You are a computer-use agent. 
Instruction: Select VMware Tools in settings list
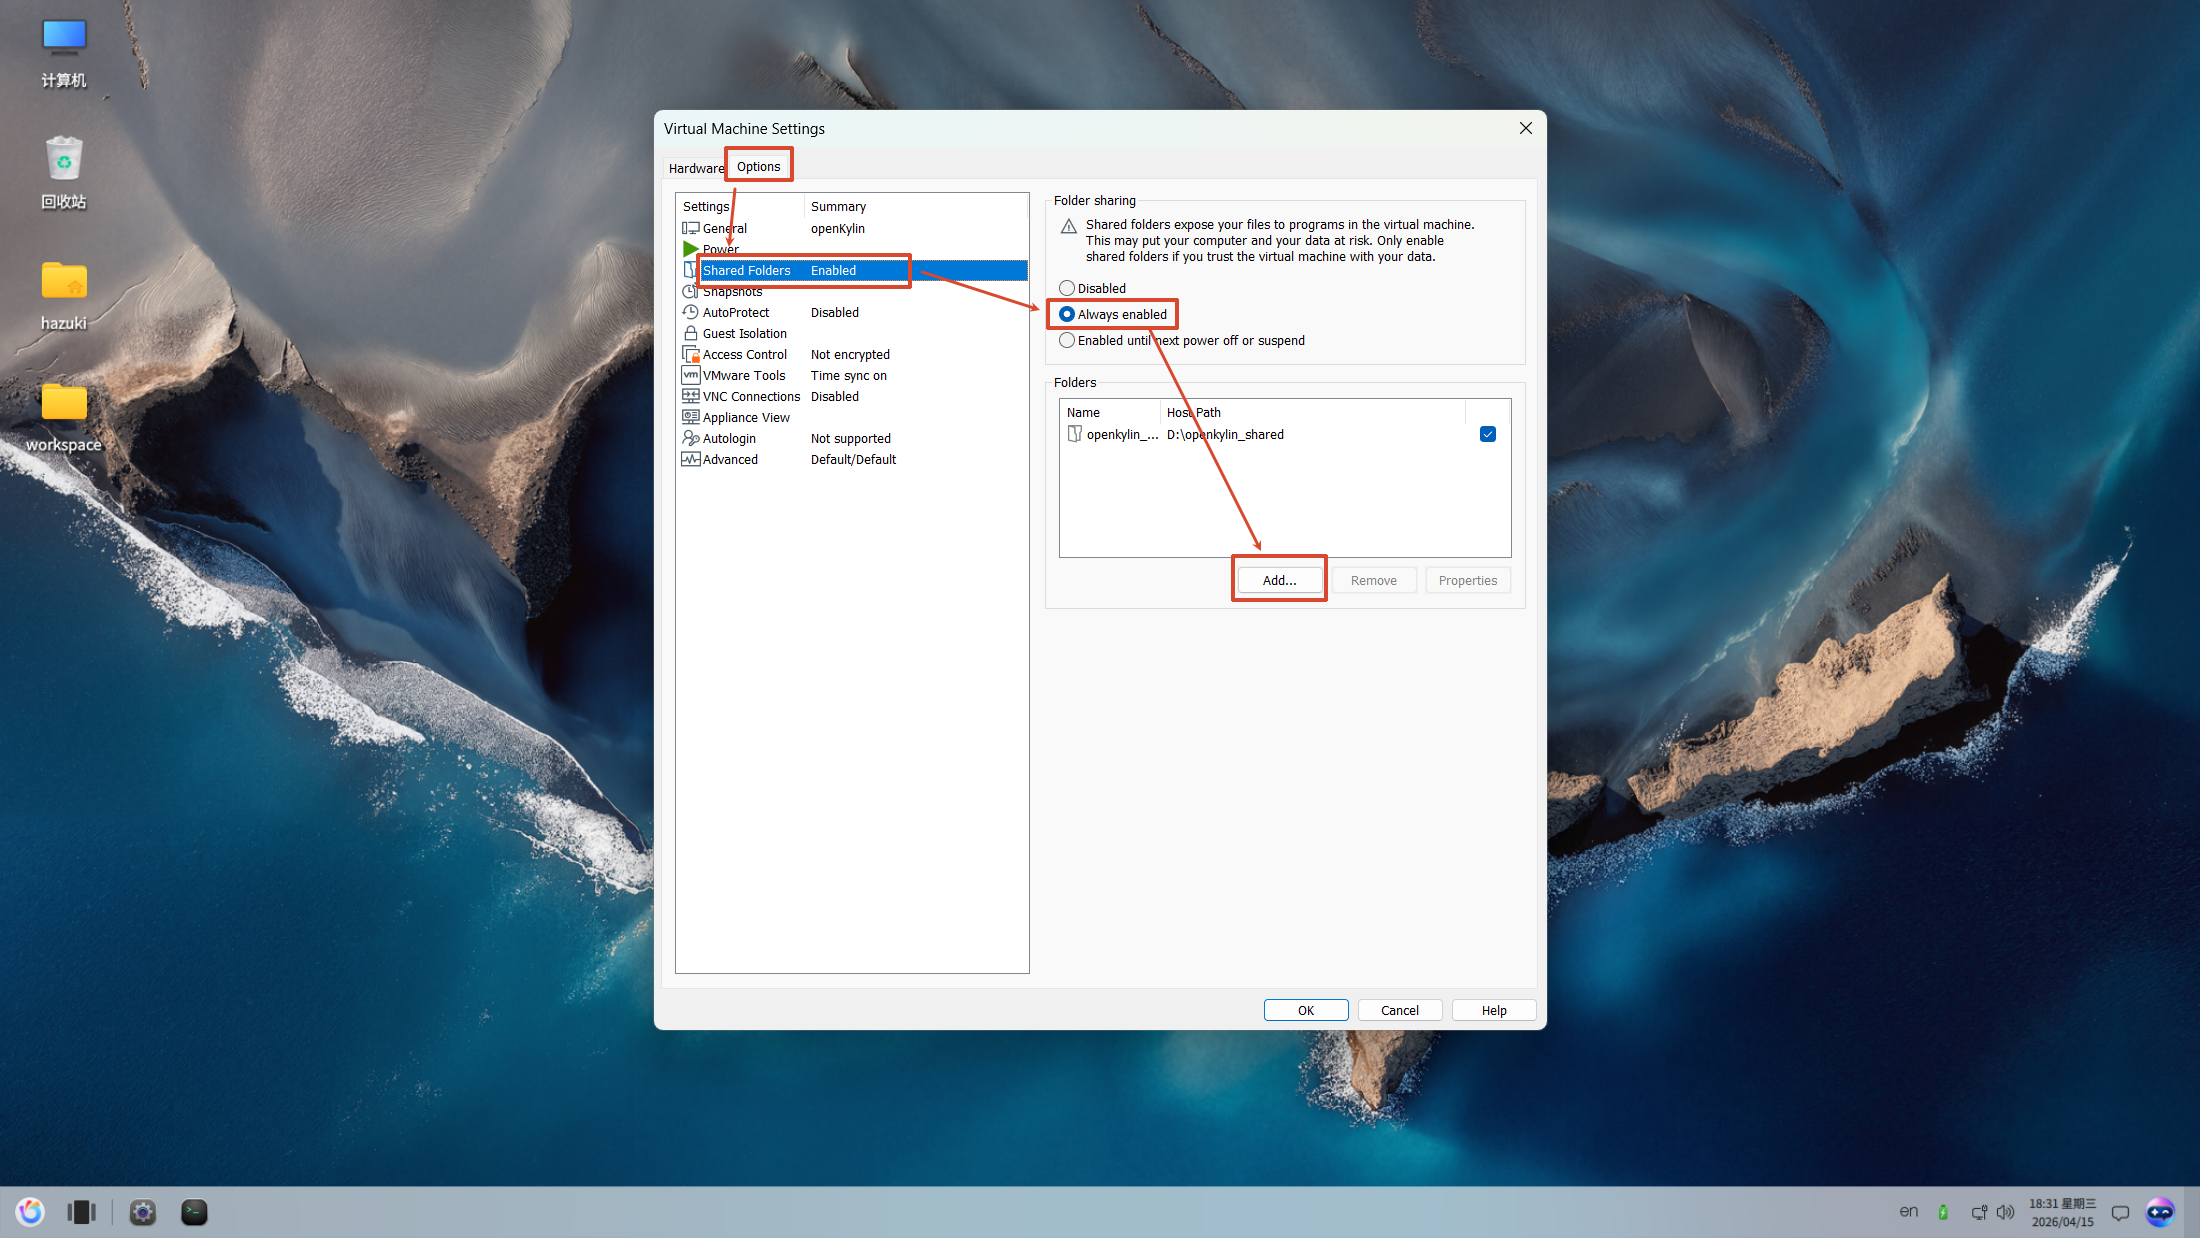[744, 376]
